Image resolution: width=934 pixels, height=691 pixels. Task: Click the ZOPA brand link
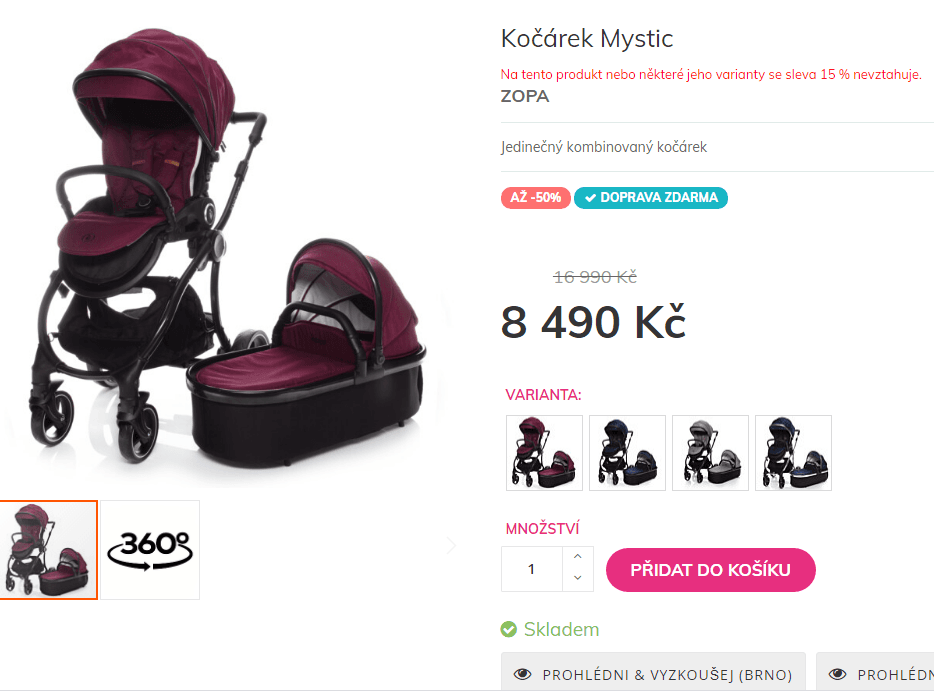[525, 96]
